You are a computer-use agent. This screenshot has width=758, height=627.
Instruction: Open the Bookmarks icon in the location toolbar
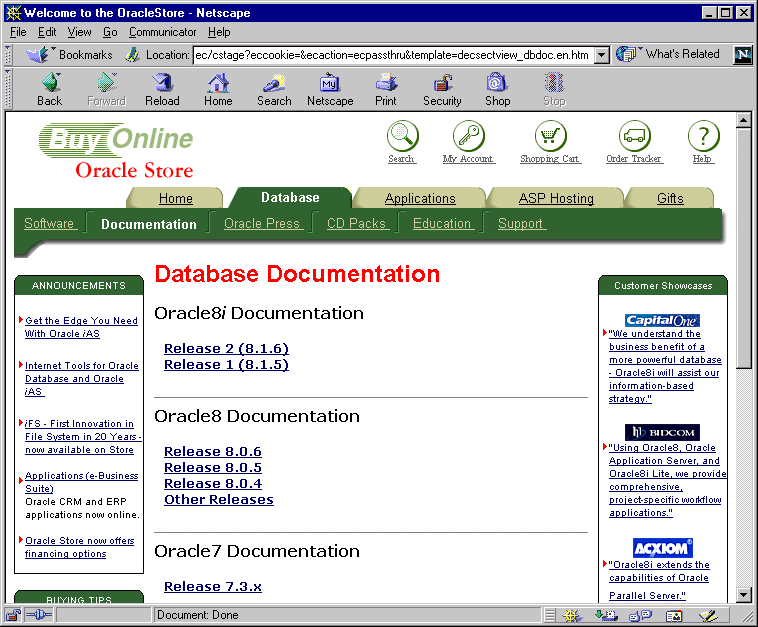(40, 55)
